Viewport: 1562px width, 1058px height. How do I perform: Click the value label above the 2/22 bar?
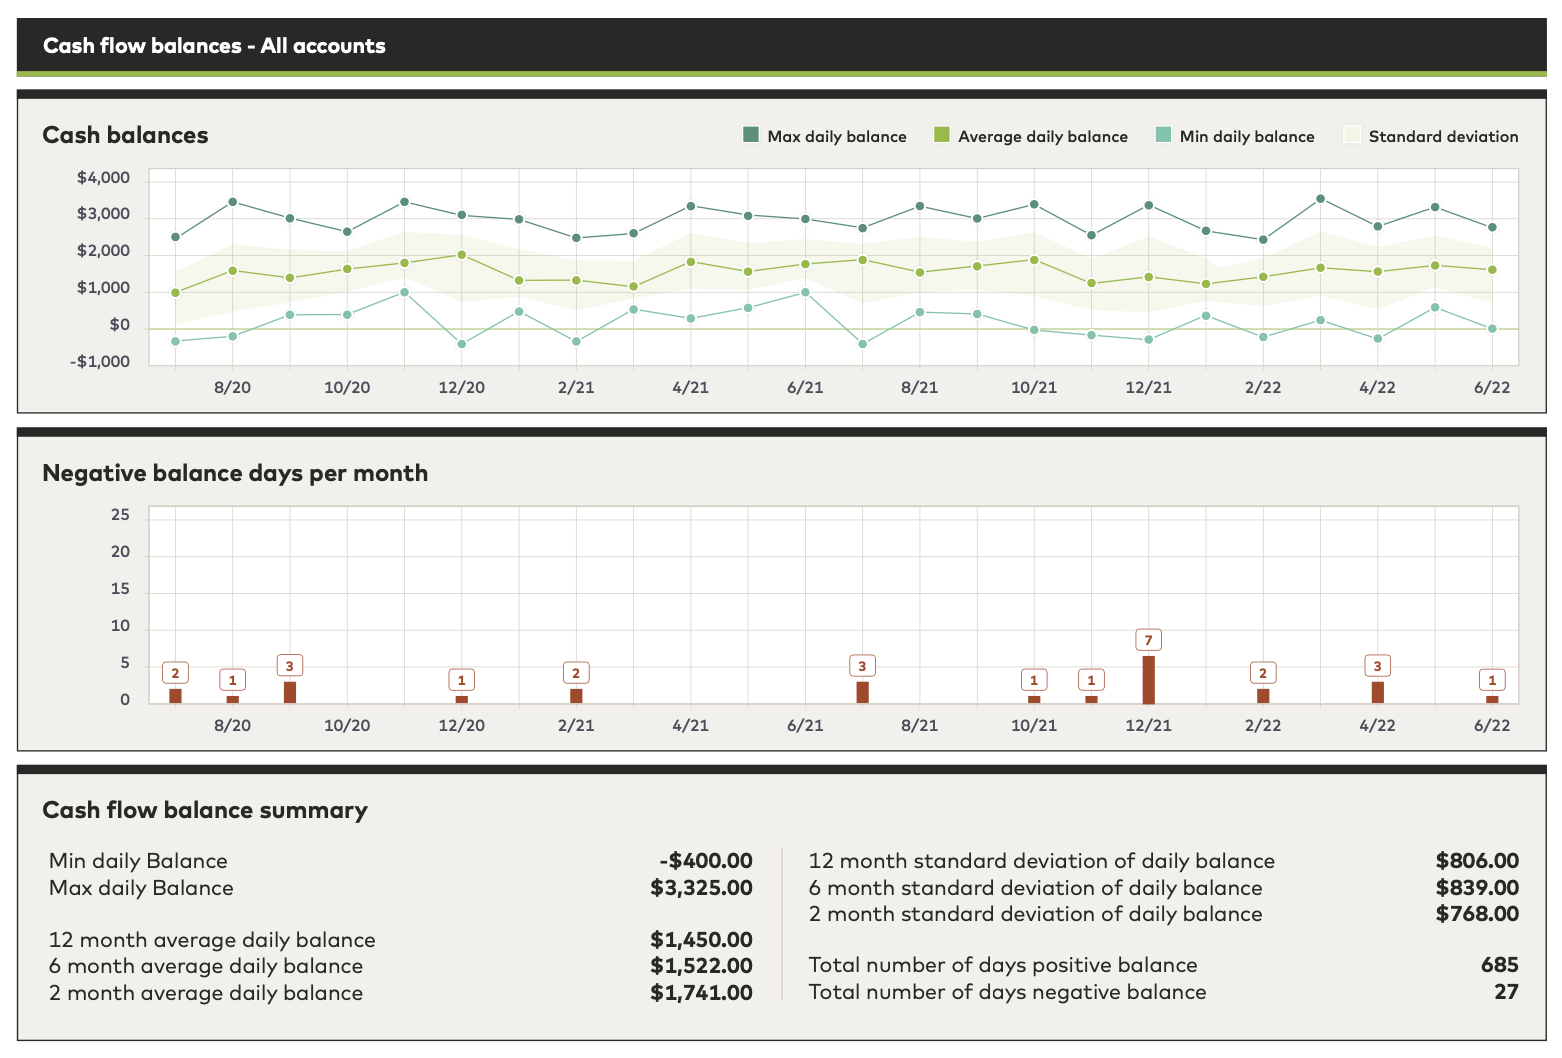[1263, 673]
